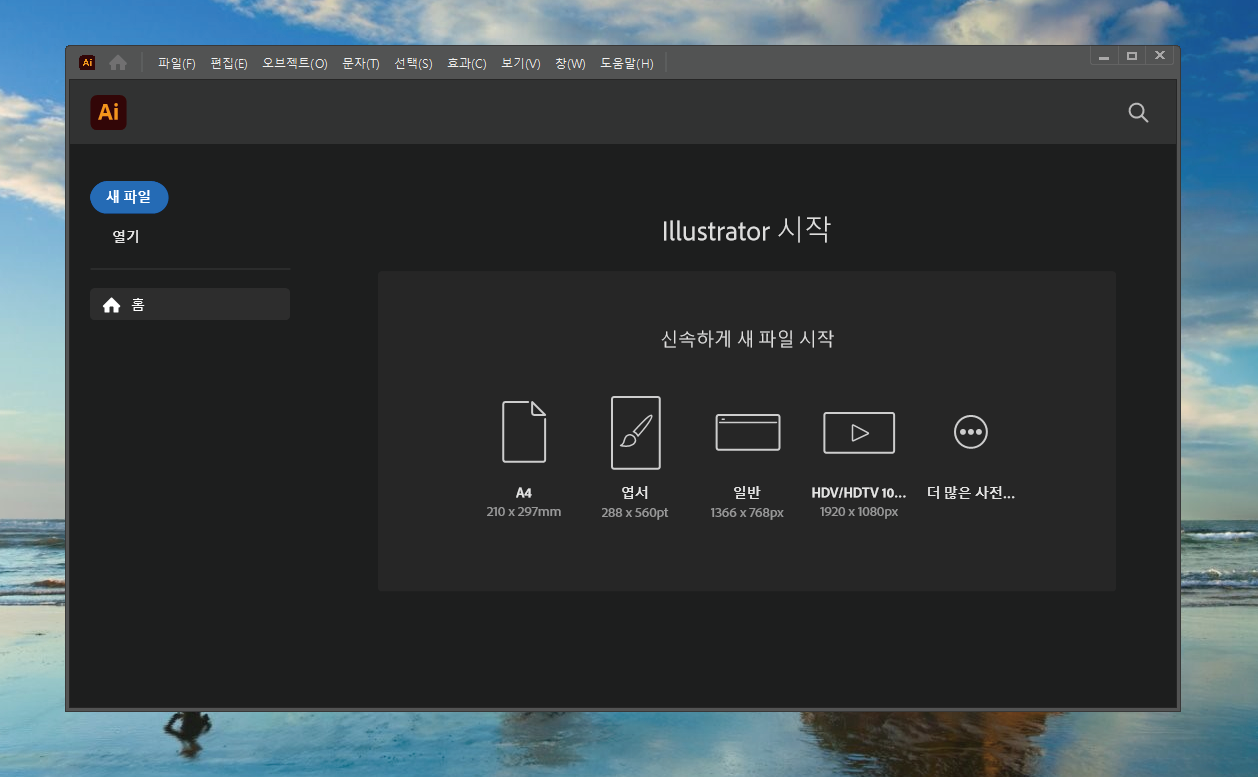The height and width of the screenshot is (777, 1258).
Task: Open the 도움말(H) menu
Action: 627,63
